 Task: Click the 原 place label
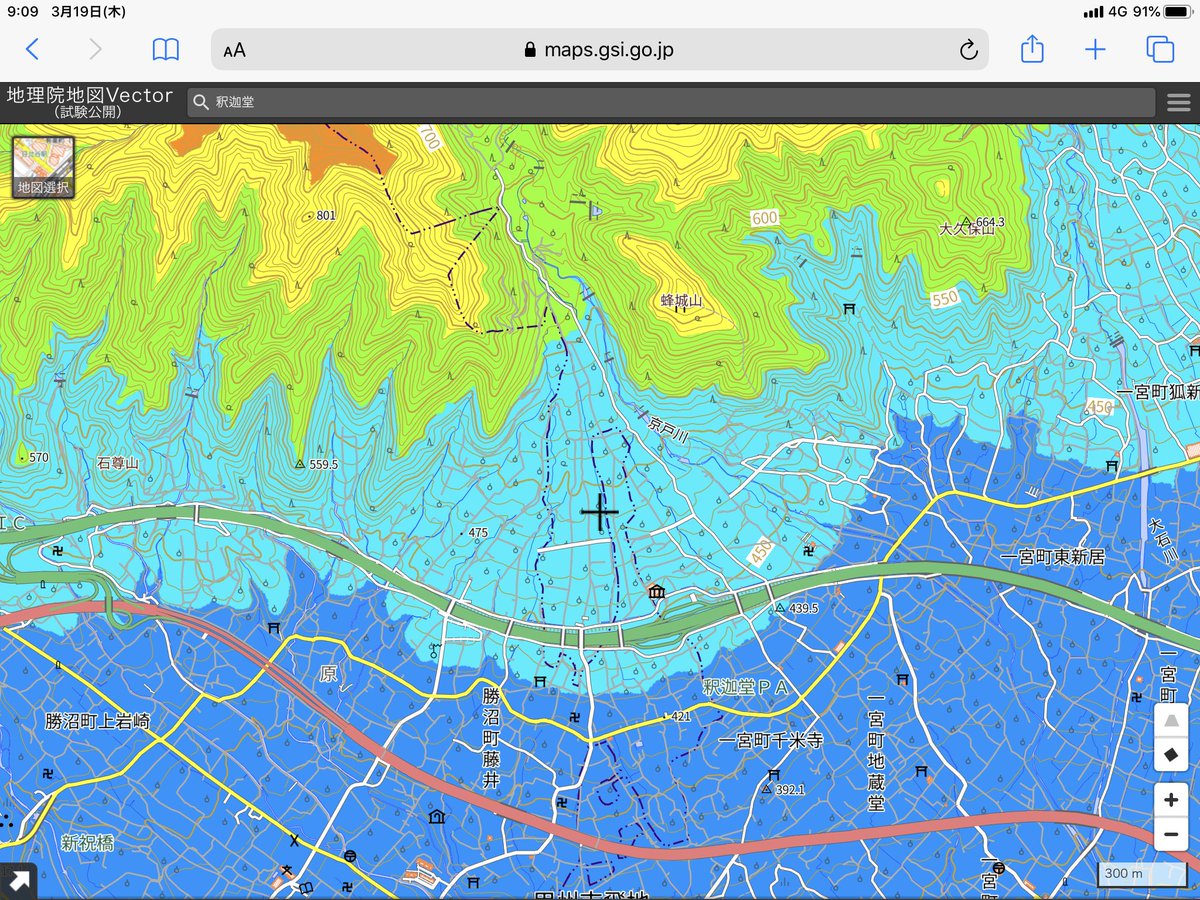(x=328, y=675)
